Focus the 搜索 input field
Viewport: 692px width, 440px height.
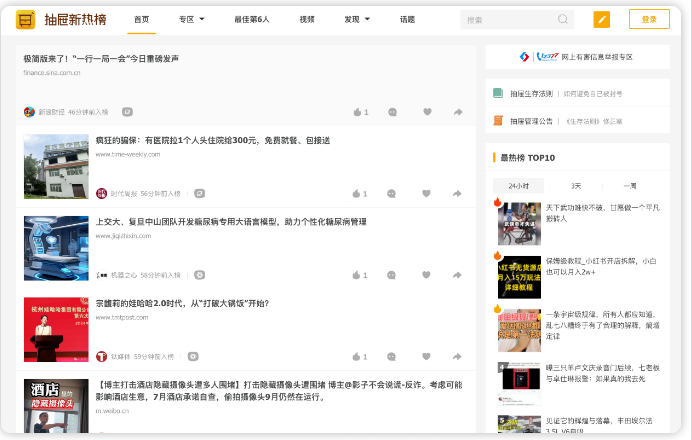click(517, 19)
